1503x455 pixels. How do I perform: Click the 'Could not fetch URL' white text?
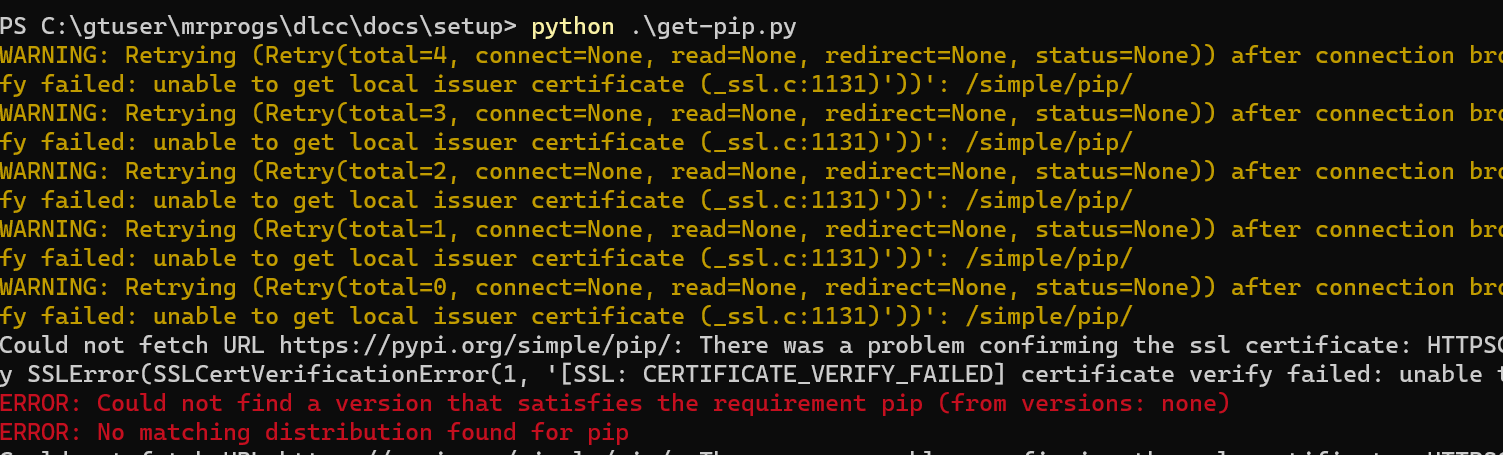pos(133,346)
